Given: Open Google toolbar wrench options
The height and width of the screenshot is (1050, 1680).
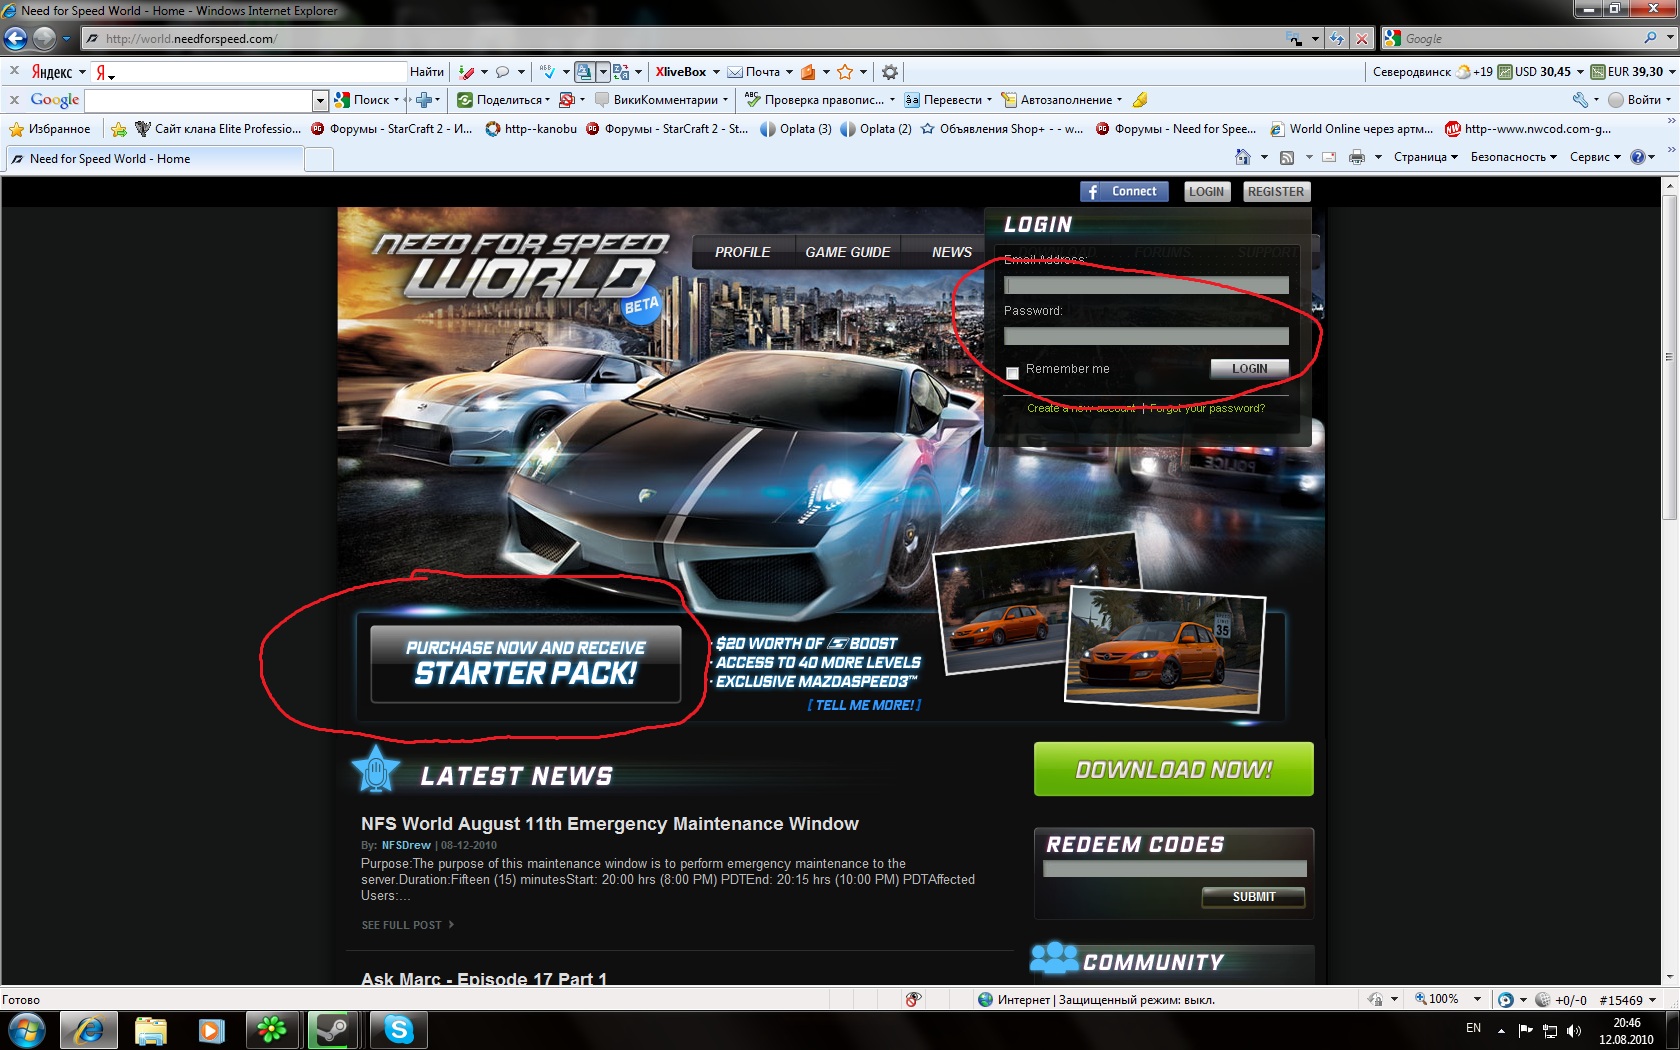Looking at the screenshot, I should tap(1580, 100).
